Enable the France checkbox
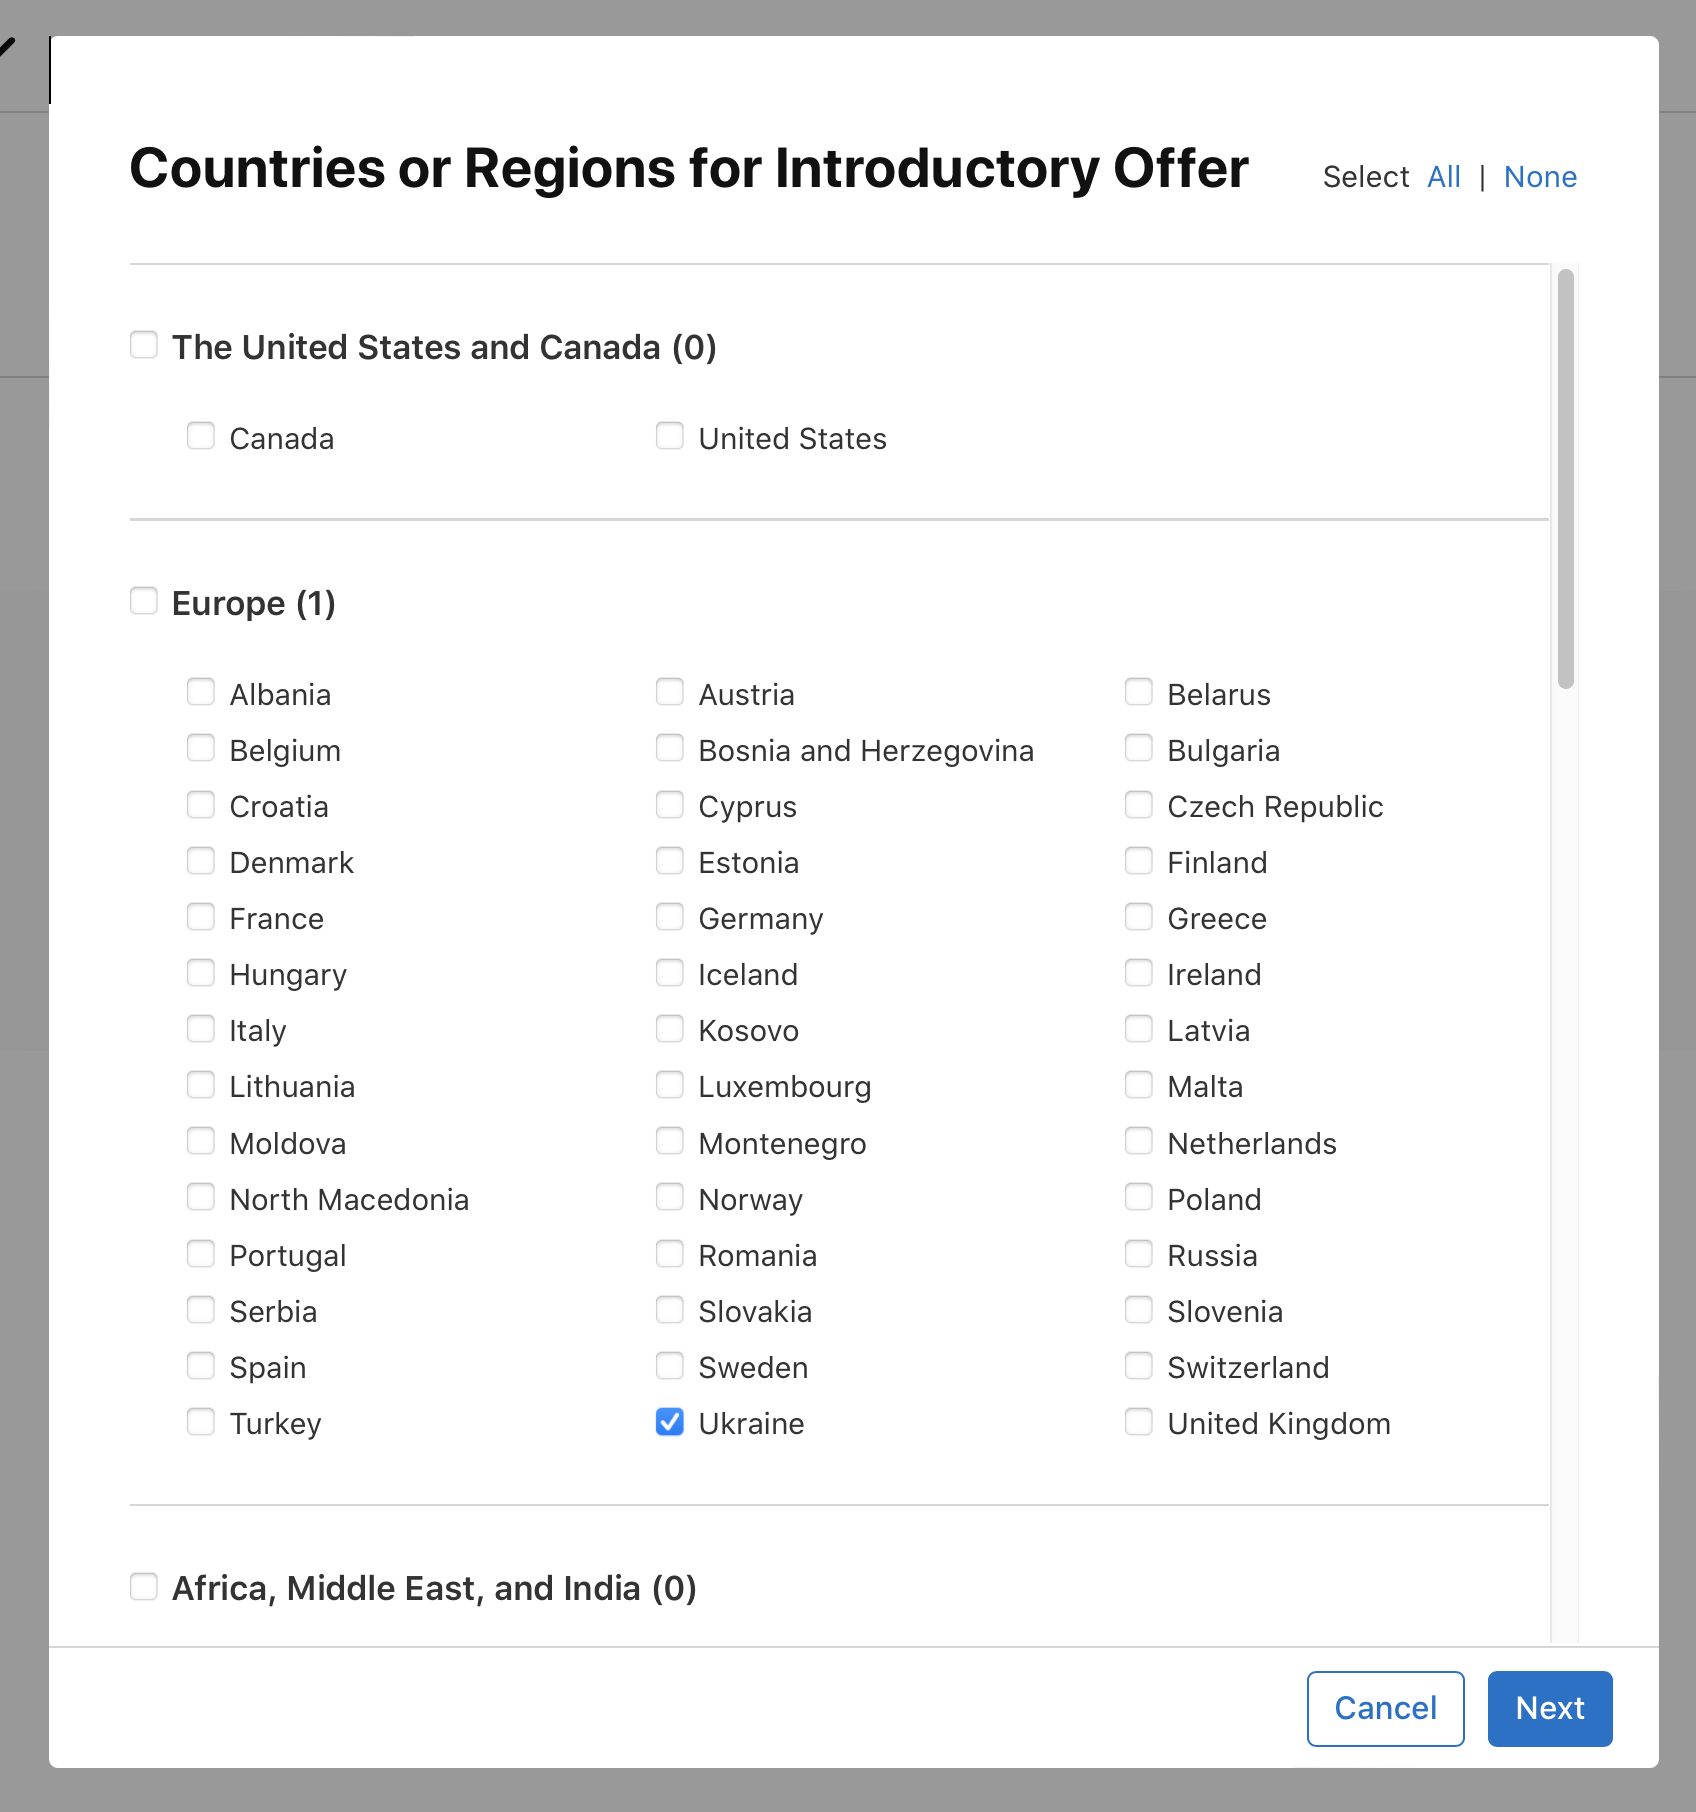Viewport: 1696px width, 1812px height. [201, 916]
